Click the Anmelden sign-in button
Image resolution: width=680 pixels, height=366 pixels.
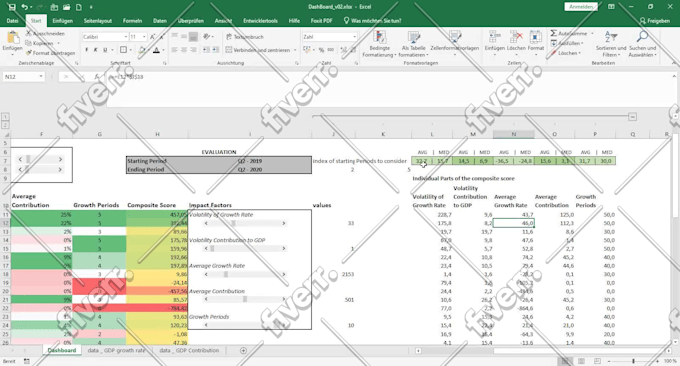click(x=581, y=7)
